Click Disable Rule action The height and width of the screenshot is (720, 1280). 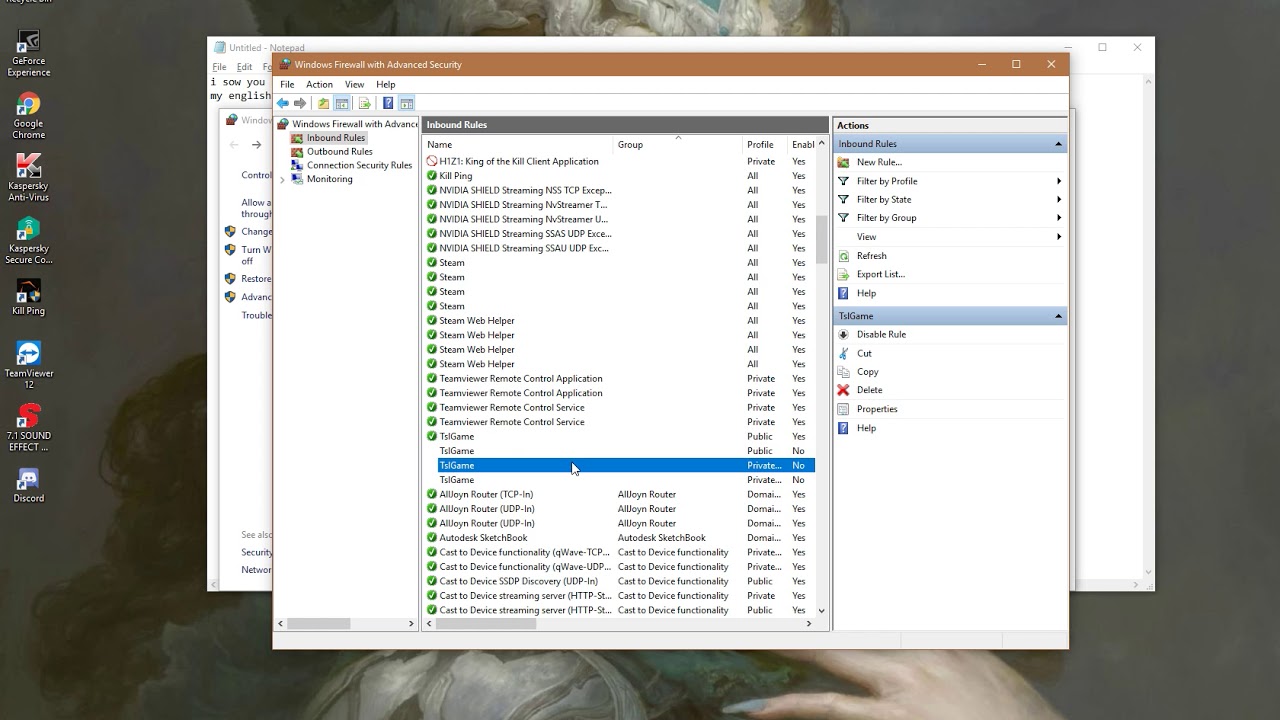point(881,334)
